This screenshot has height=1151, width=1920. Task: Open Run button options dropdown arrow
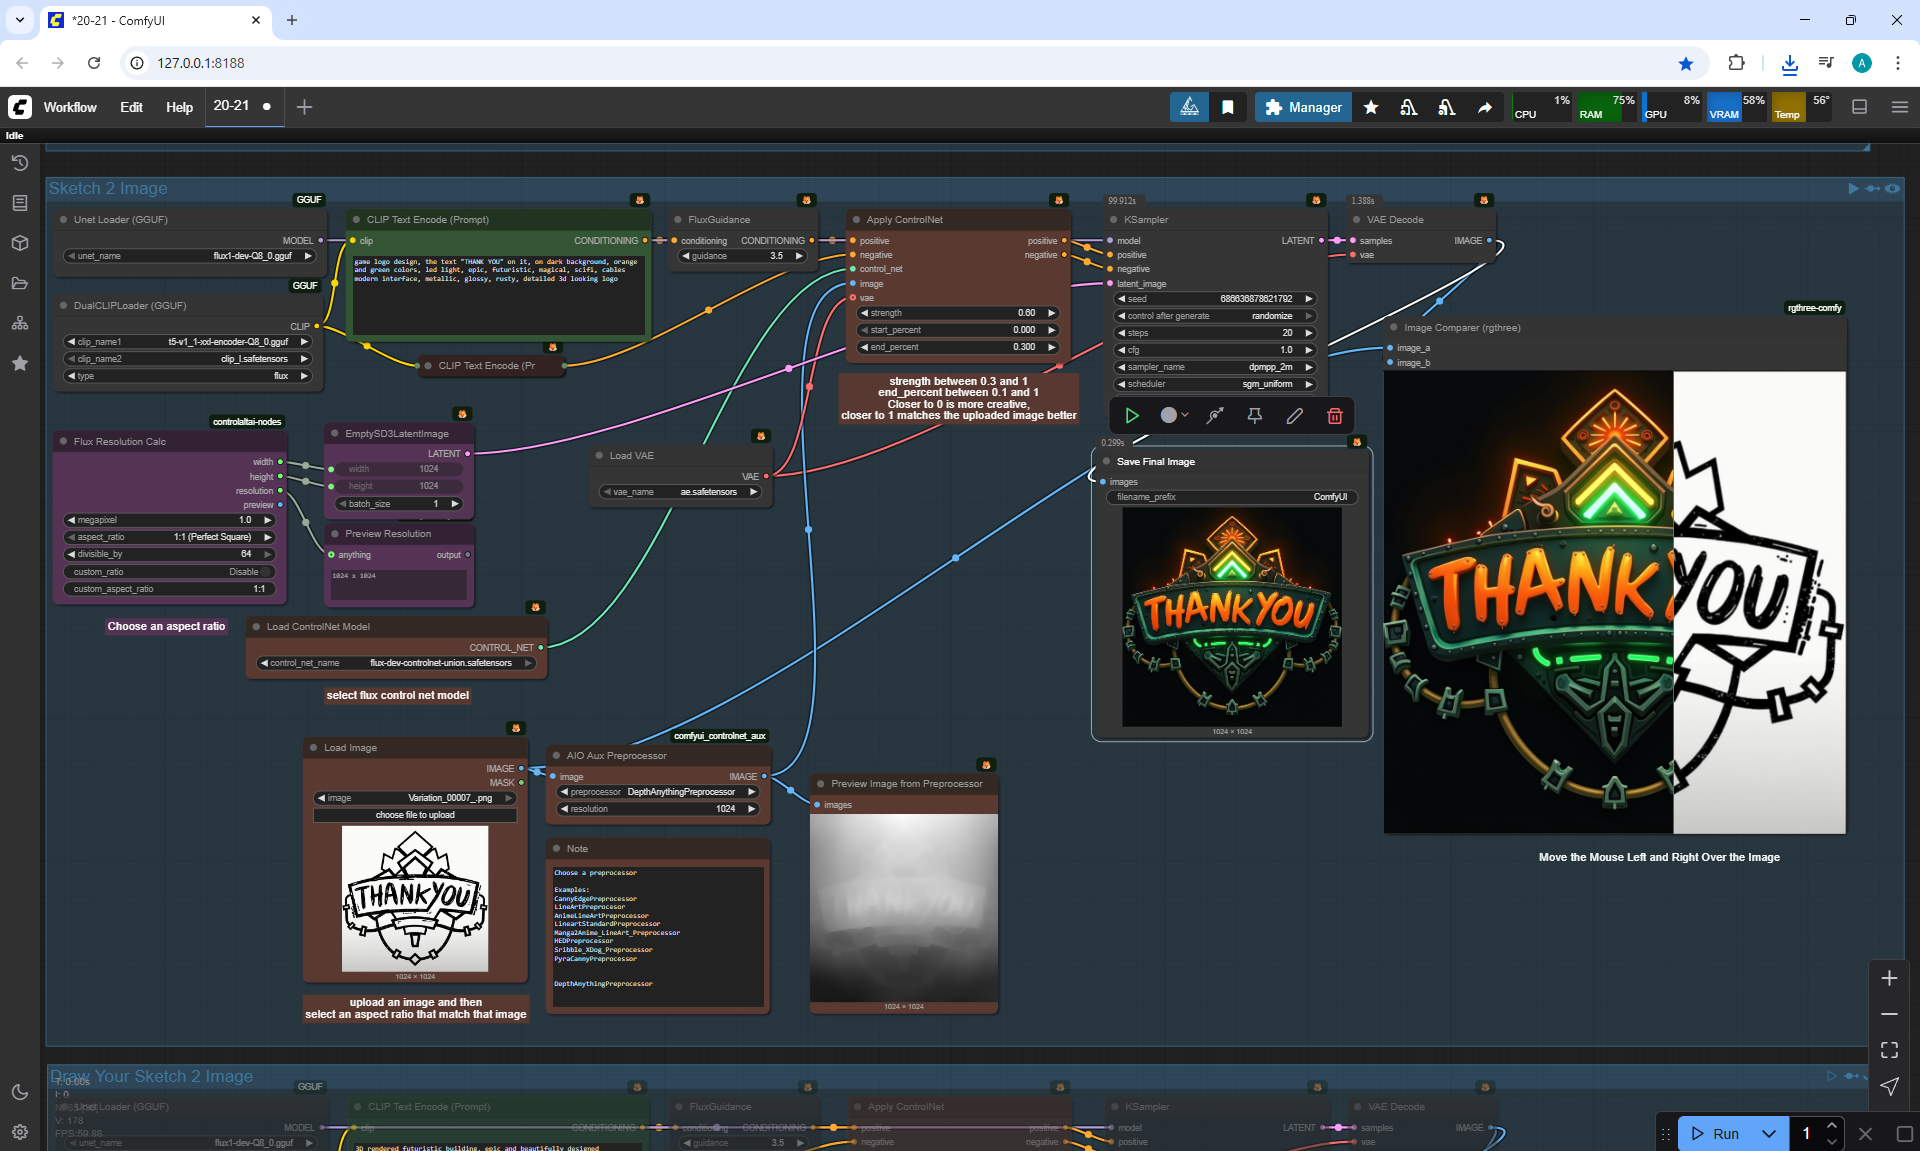(x=1768, y=1133)
